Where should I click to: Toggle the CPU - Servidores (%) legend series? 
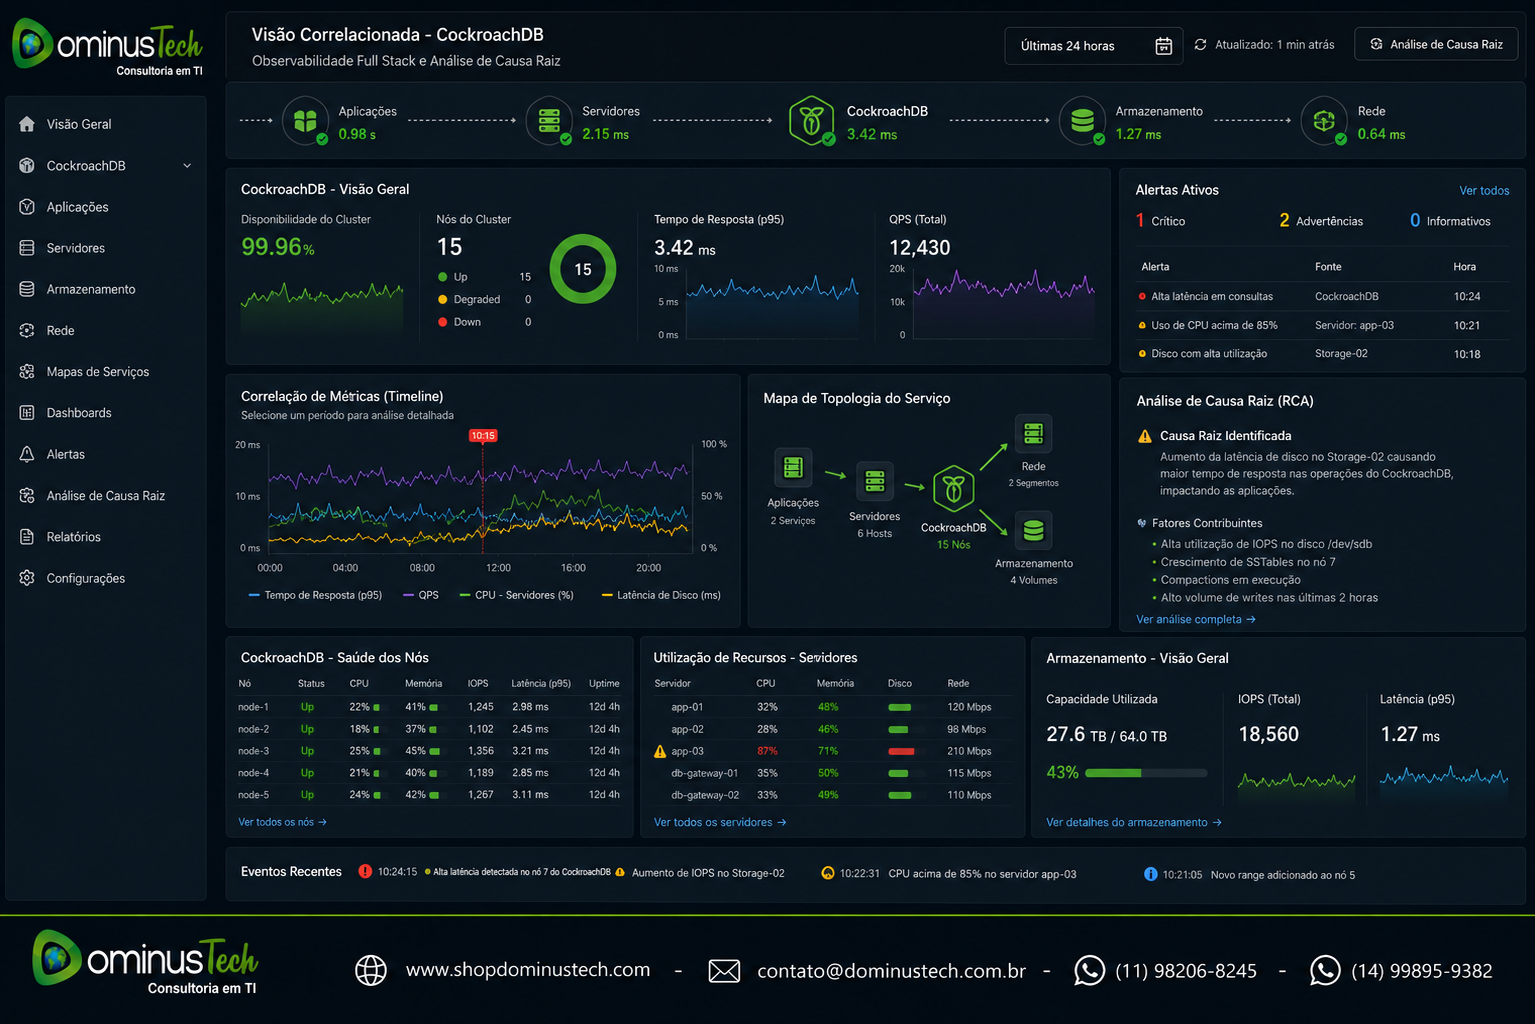[516, 595]
